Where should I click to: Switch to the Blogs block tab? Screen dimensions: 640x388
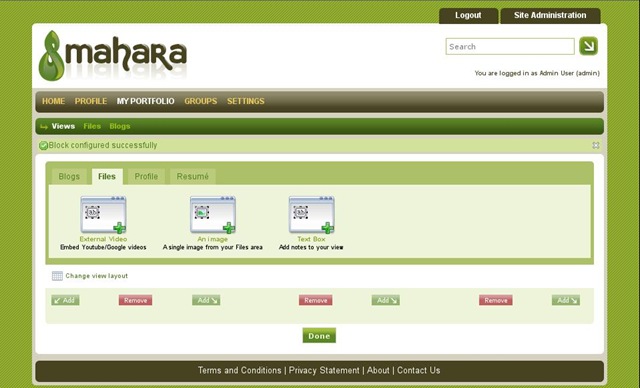pyautogui.click(x=69, y=177)
